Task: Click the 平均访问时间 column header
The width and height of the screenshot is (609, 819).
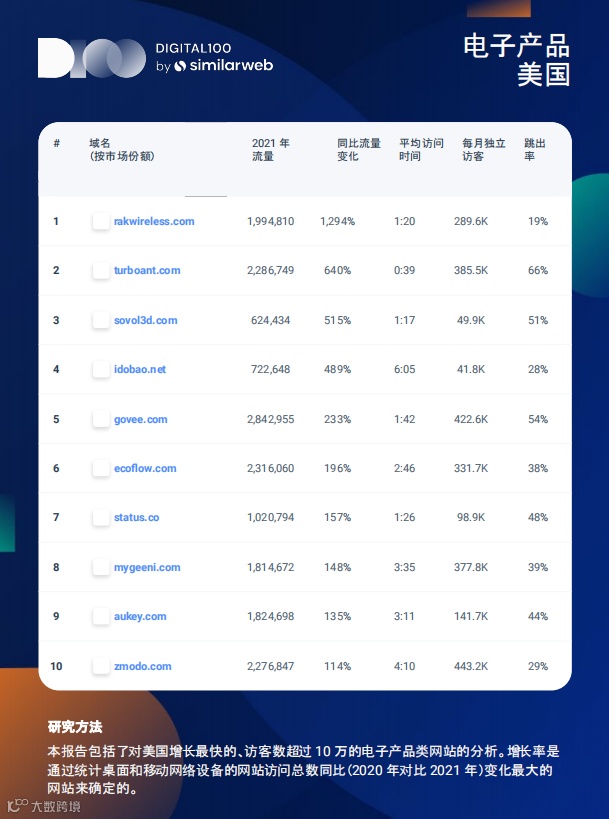Action: pyautogui.click(x=421, y=149)
